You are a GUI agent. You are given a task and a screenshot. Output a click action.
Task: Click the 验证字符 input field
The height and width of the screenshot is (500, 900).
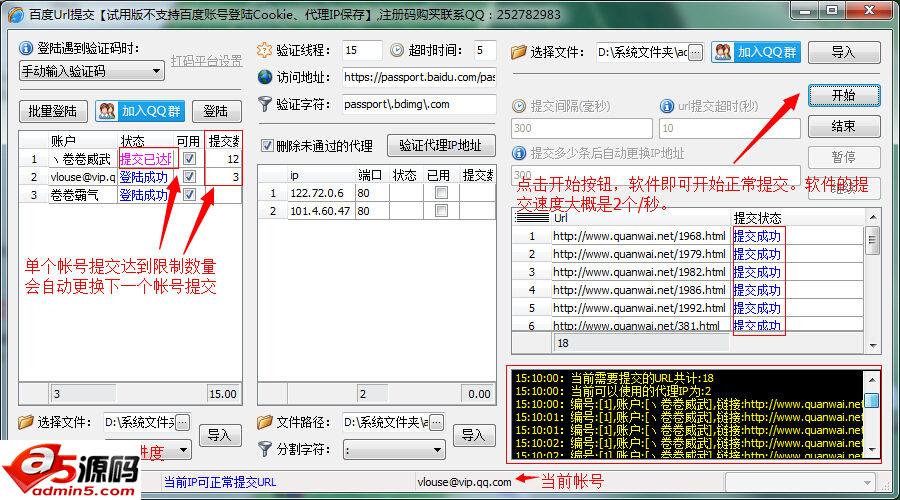420,104
